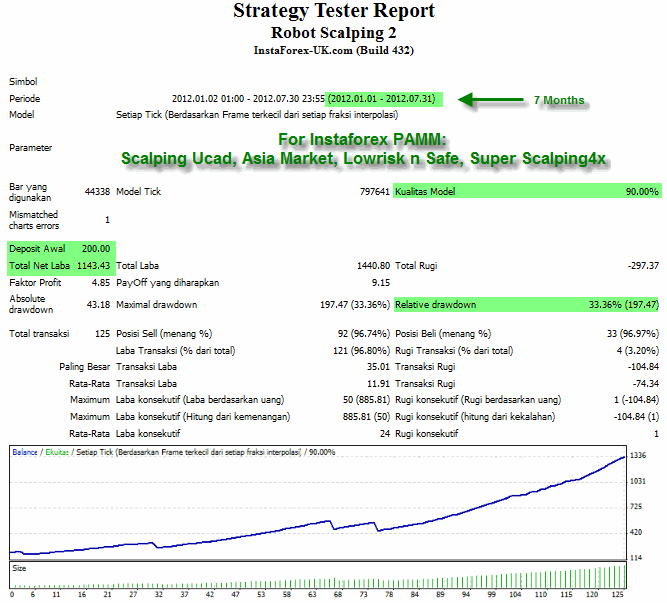Screen dimensions: 667x603
Task: Click the 'Simbol' label
Action: [23, 82]
